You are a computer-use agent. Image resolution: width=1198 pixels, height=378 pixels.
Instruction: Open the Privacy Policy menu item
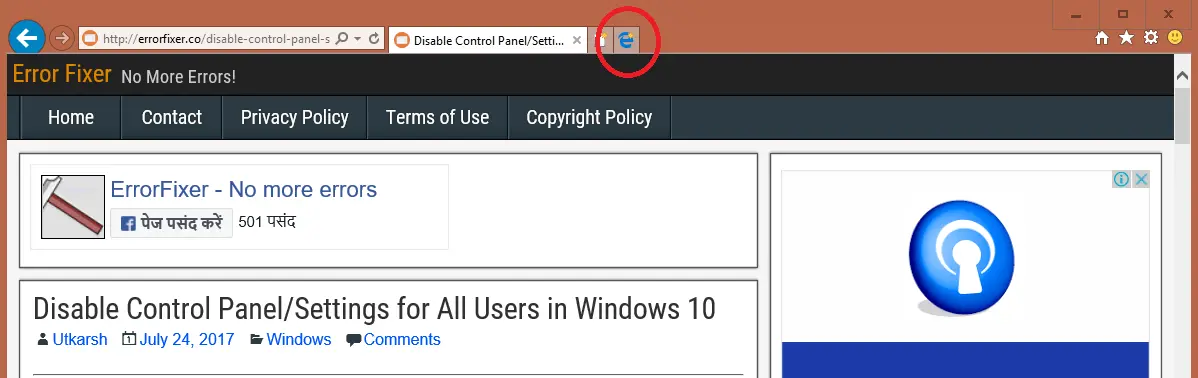point(294,117)
